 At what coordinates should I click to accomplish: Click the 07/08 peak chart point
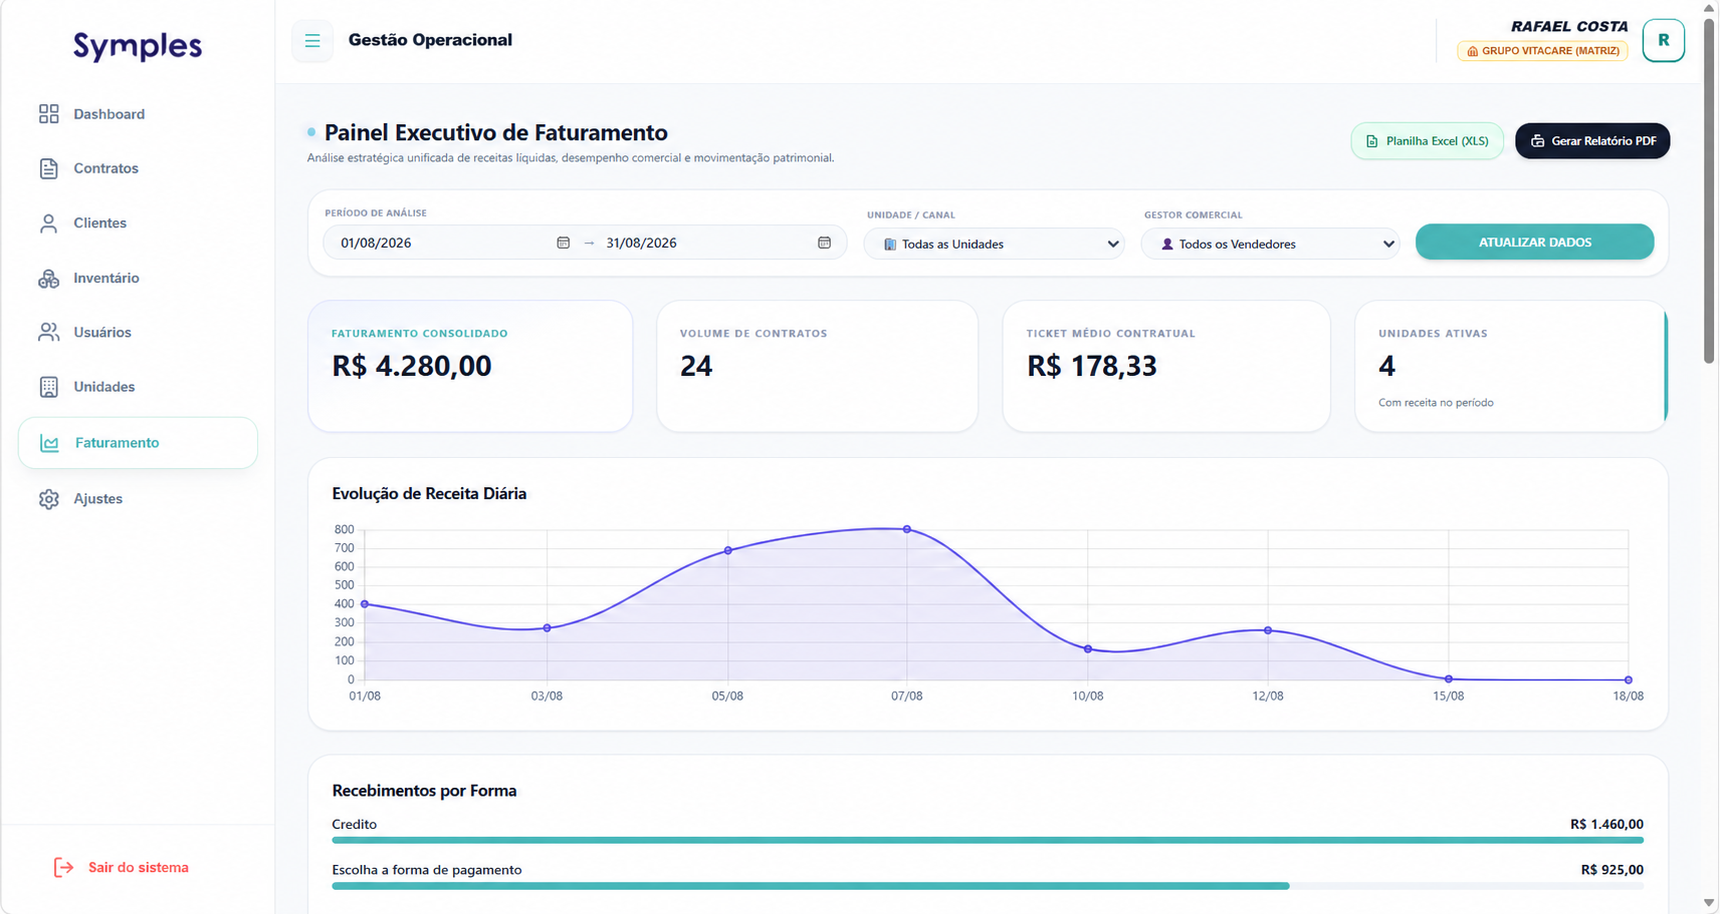tap(907, 529)
